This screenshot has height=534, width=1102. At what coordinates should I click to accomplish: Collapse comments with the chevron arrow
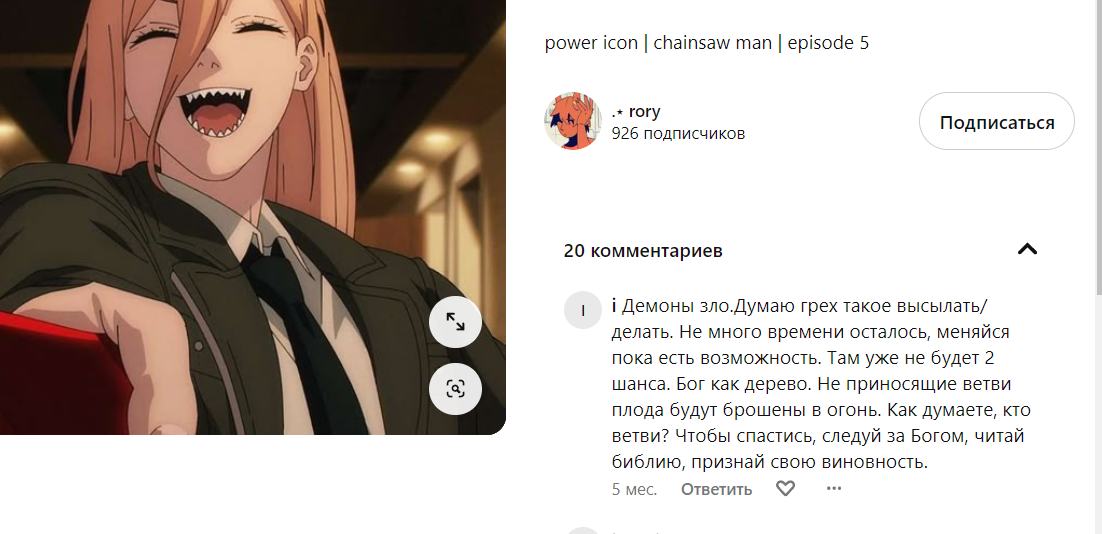coord(1028,249)
